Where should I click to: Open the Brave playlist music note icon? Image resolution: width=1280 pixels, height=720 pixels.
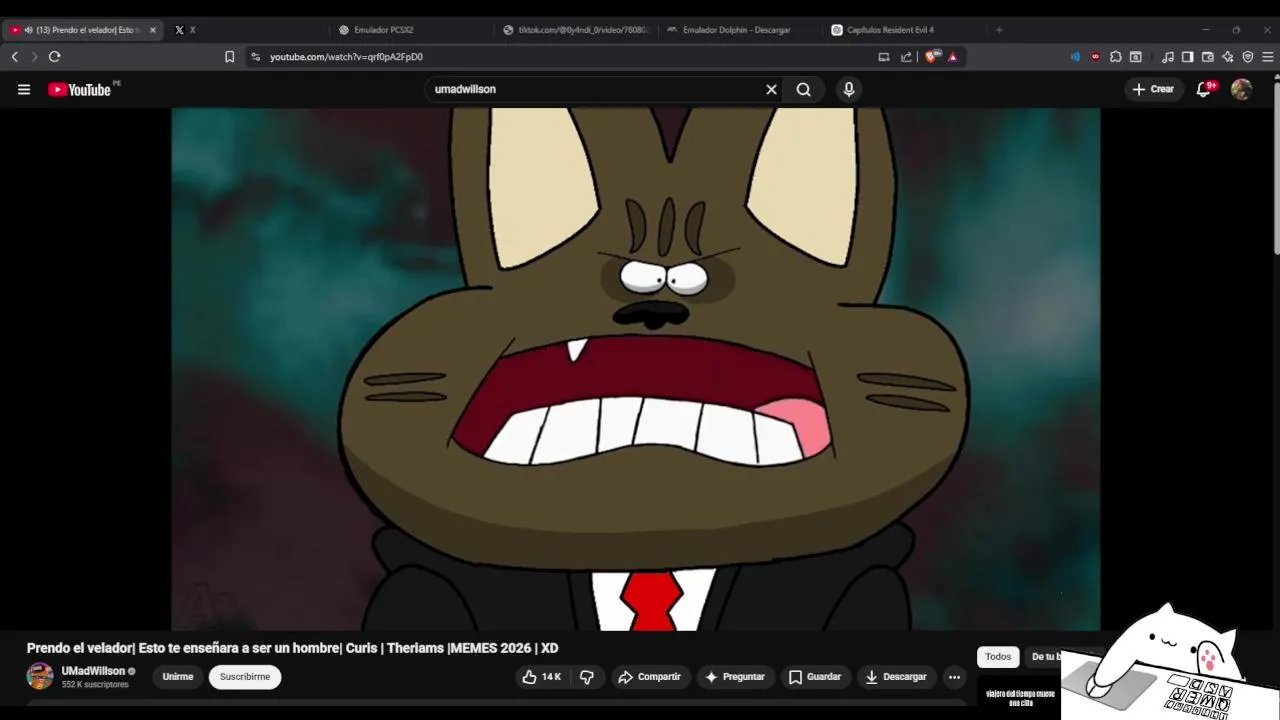(x=1168, y=57)
